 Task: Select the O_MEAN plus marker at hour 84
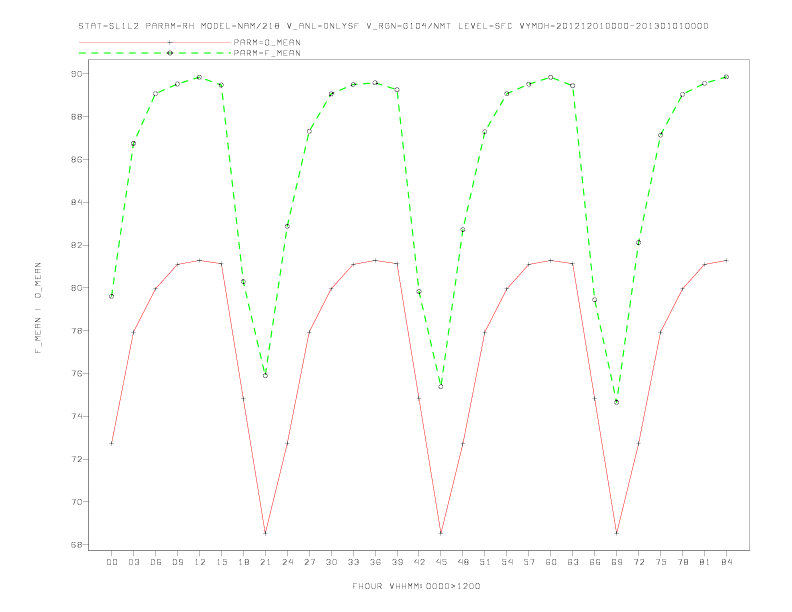pos(726,261)
